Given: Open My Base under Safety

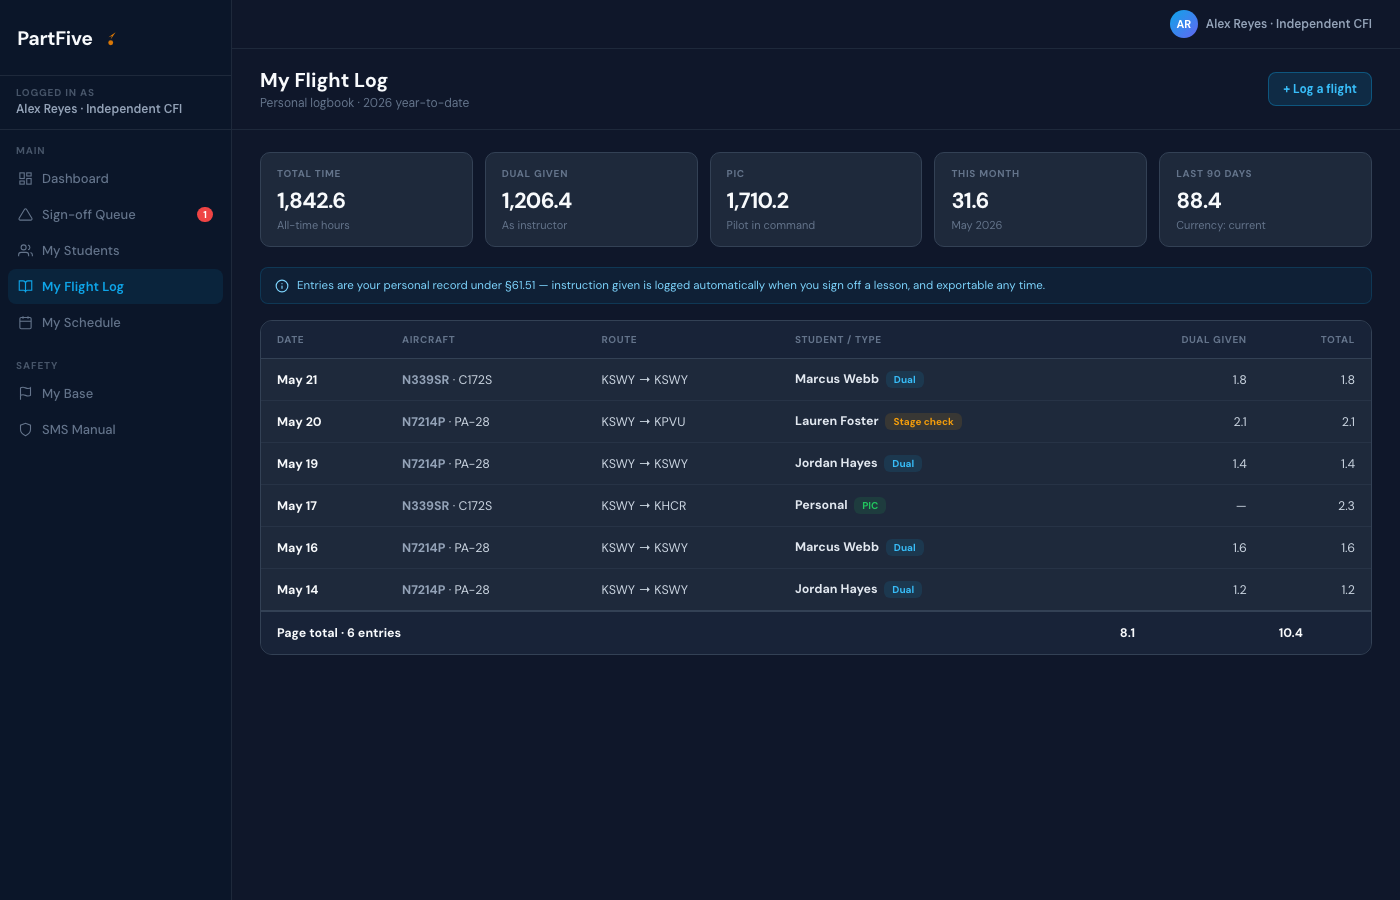Looking at the screenshot, I should click(x=115, y=394).
